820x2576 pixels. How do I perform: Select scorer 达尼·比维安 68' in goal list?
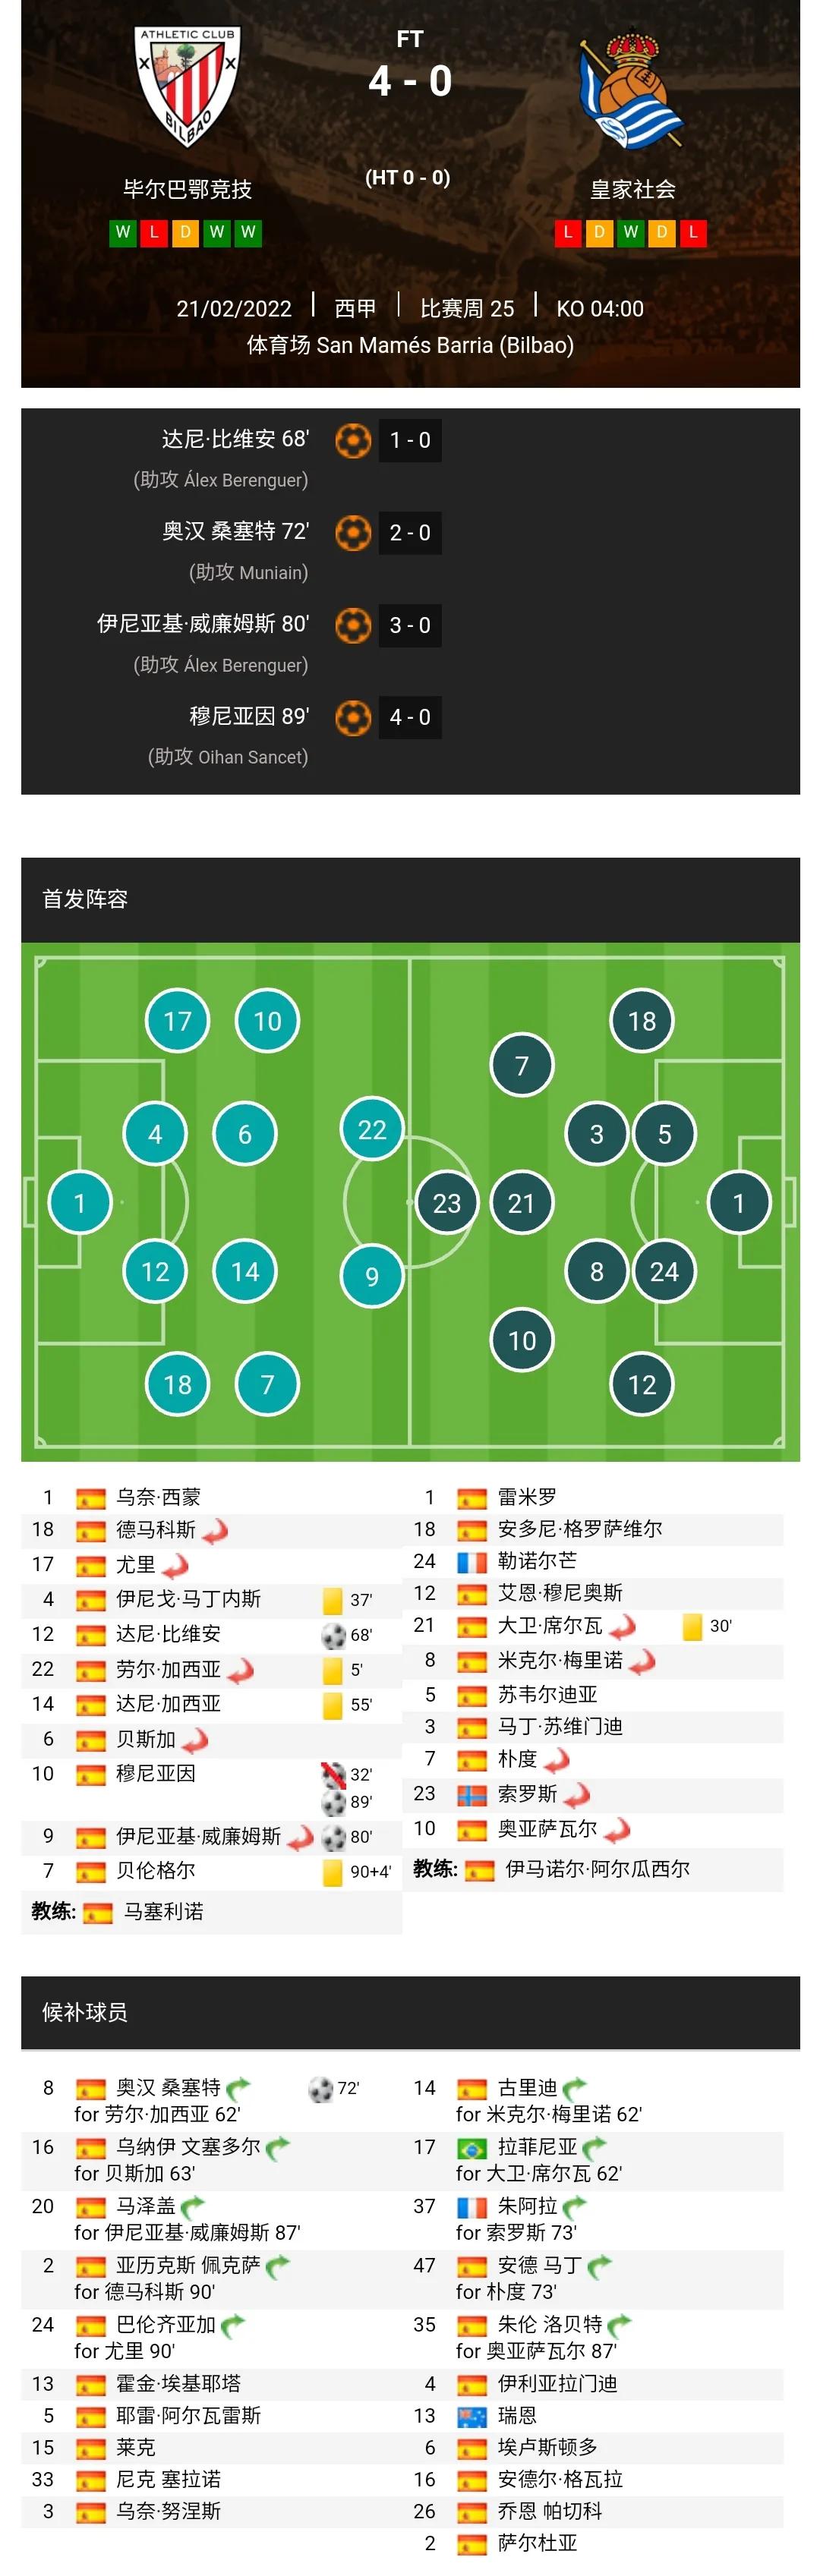(x=235, y=439)
